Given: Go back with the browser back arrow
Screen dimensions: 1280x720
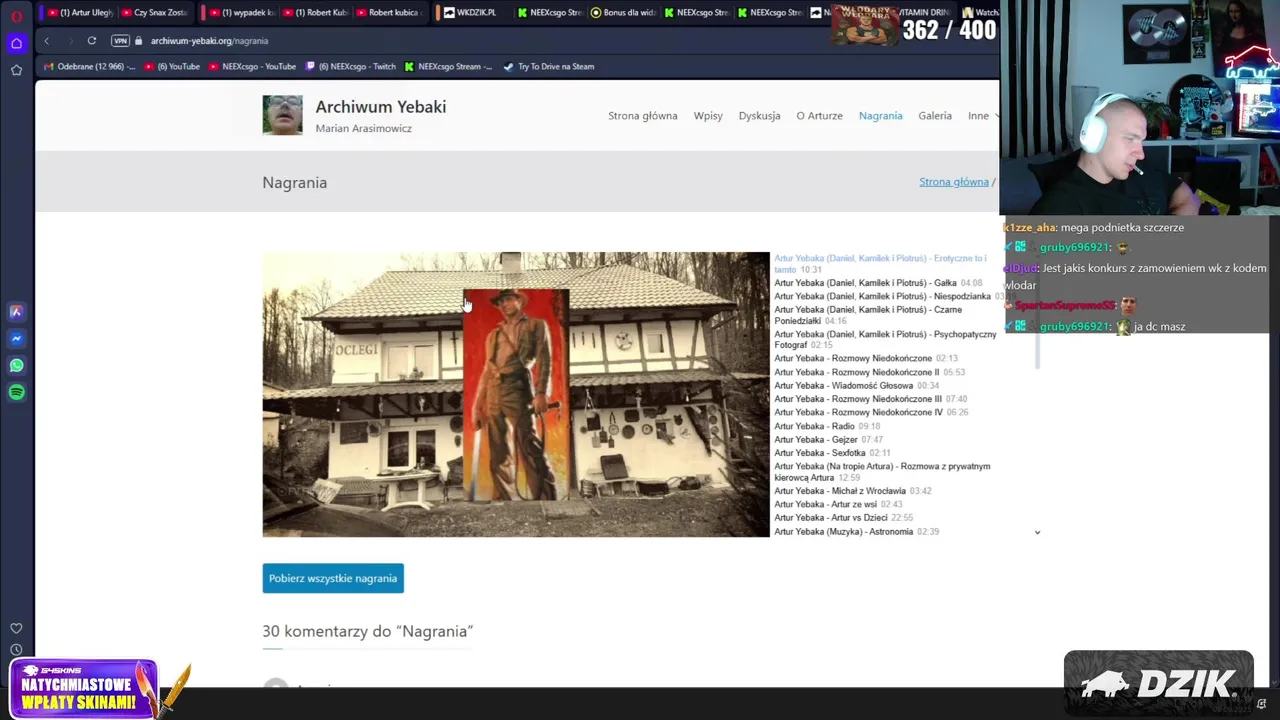Looking at the screenshot, I should tap(46, 41).
